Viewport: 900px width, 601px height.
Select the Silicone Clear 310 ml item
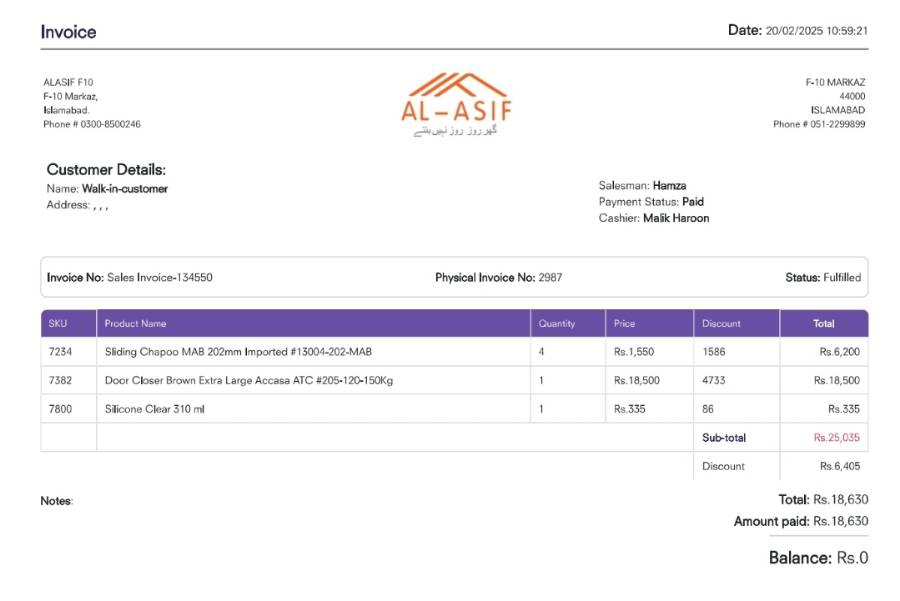click(154, 409)
